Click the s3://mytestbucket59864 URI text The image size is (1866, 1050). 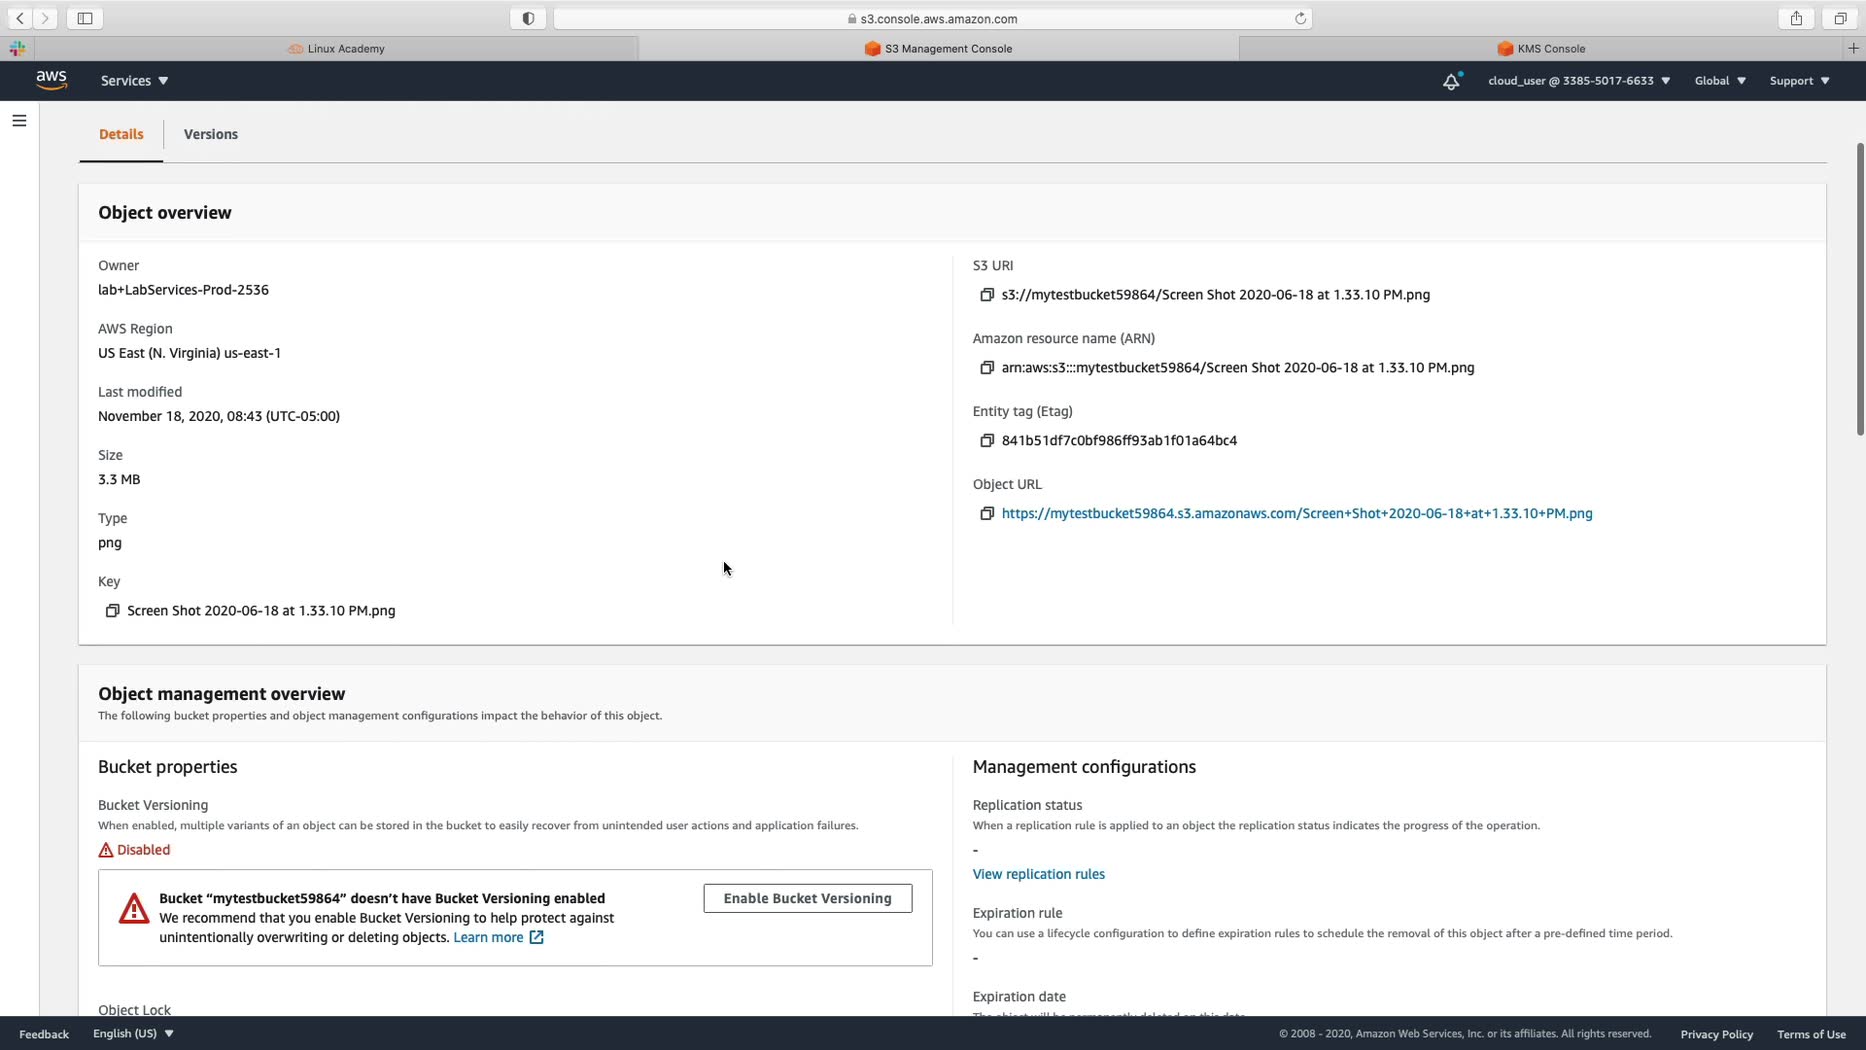point(1216,295)
